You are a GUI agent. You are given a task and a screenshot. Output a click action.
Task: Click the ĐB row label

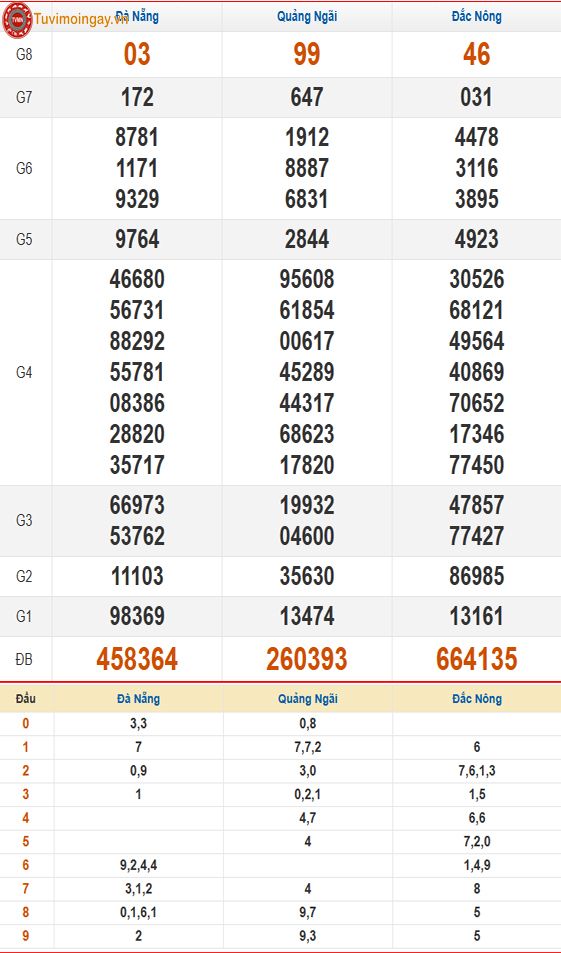24,659
